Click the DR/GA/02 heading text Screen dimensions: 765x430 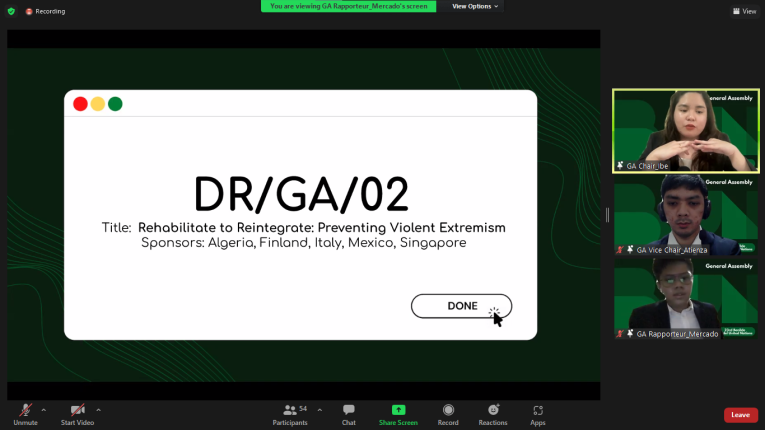tap(301, 194)
